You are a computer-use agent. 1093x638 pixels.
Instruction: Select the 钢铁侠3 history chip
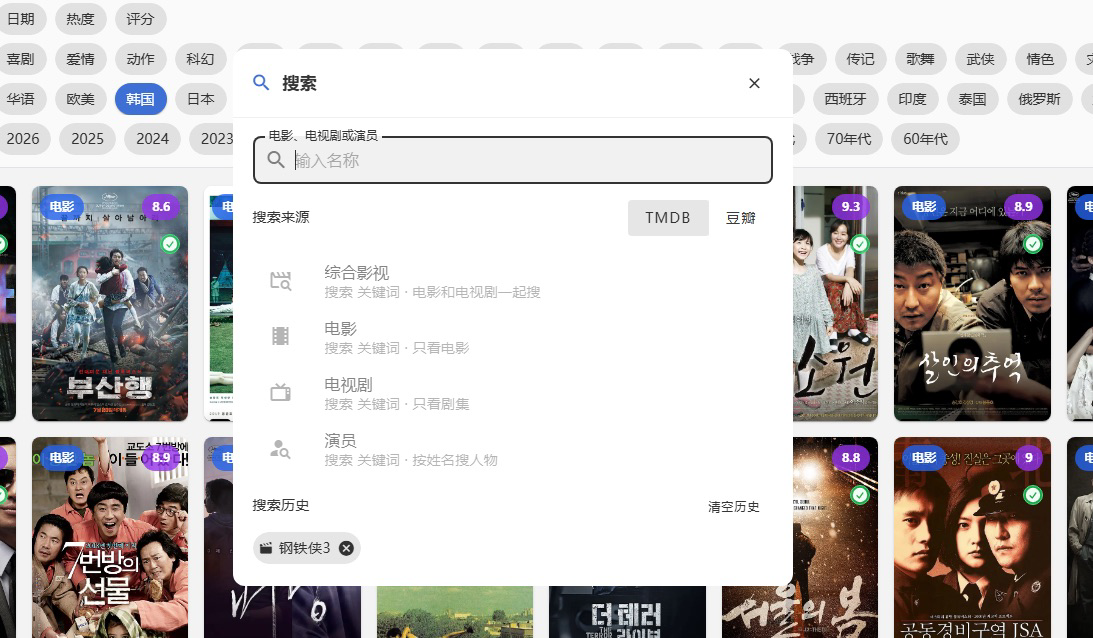[x=307, y=548]
